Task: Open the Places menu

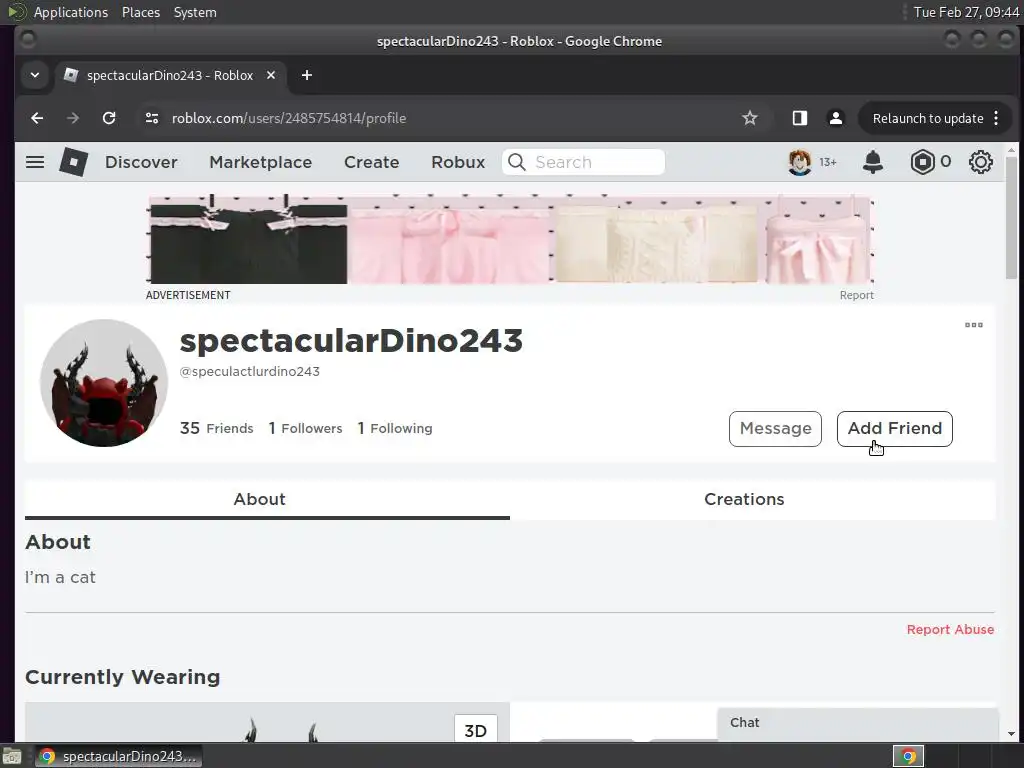Action: click(141, 12)
